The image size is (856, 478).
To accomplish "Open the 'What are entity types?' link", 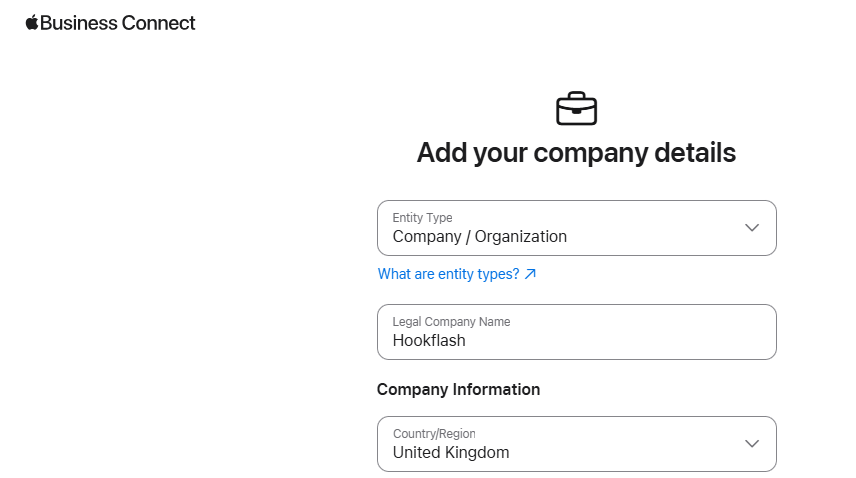I will pyautogui.click(x=457, y=274).
